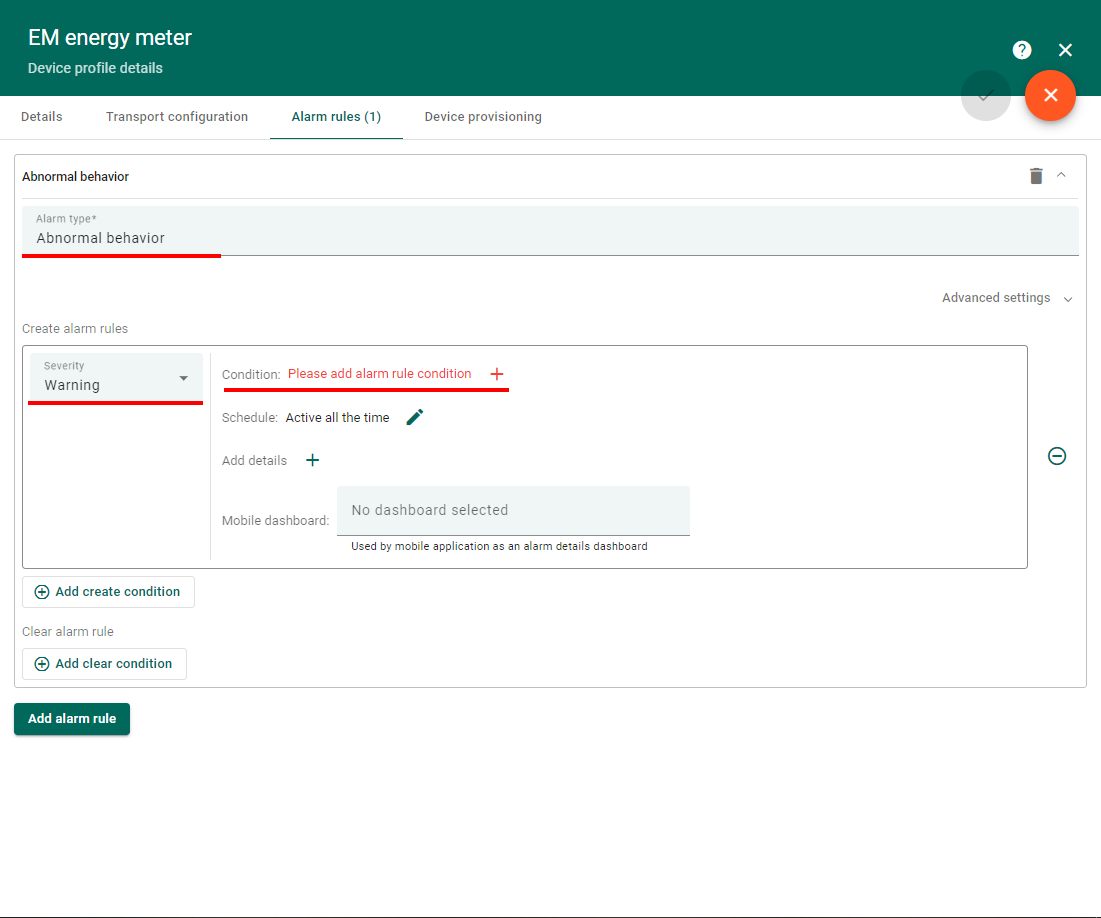Click the 'Create alarm rules' label
Image resolution: width=1101 pixels, height=918 pixels.
74,329
